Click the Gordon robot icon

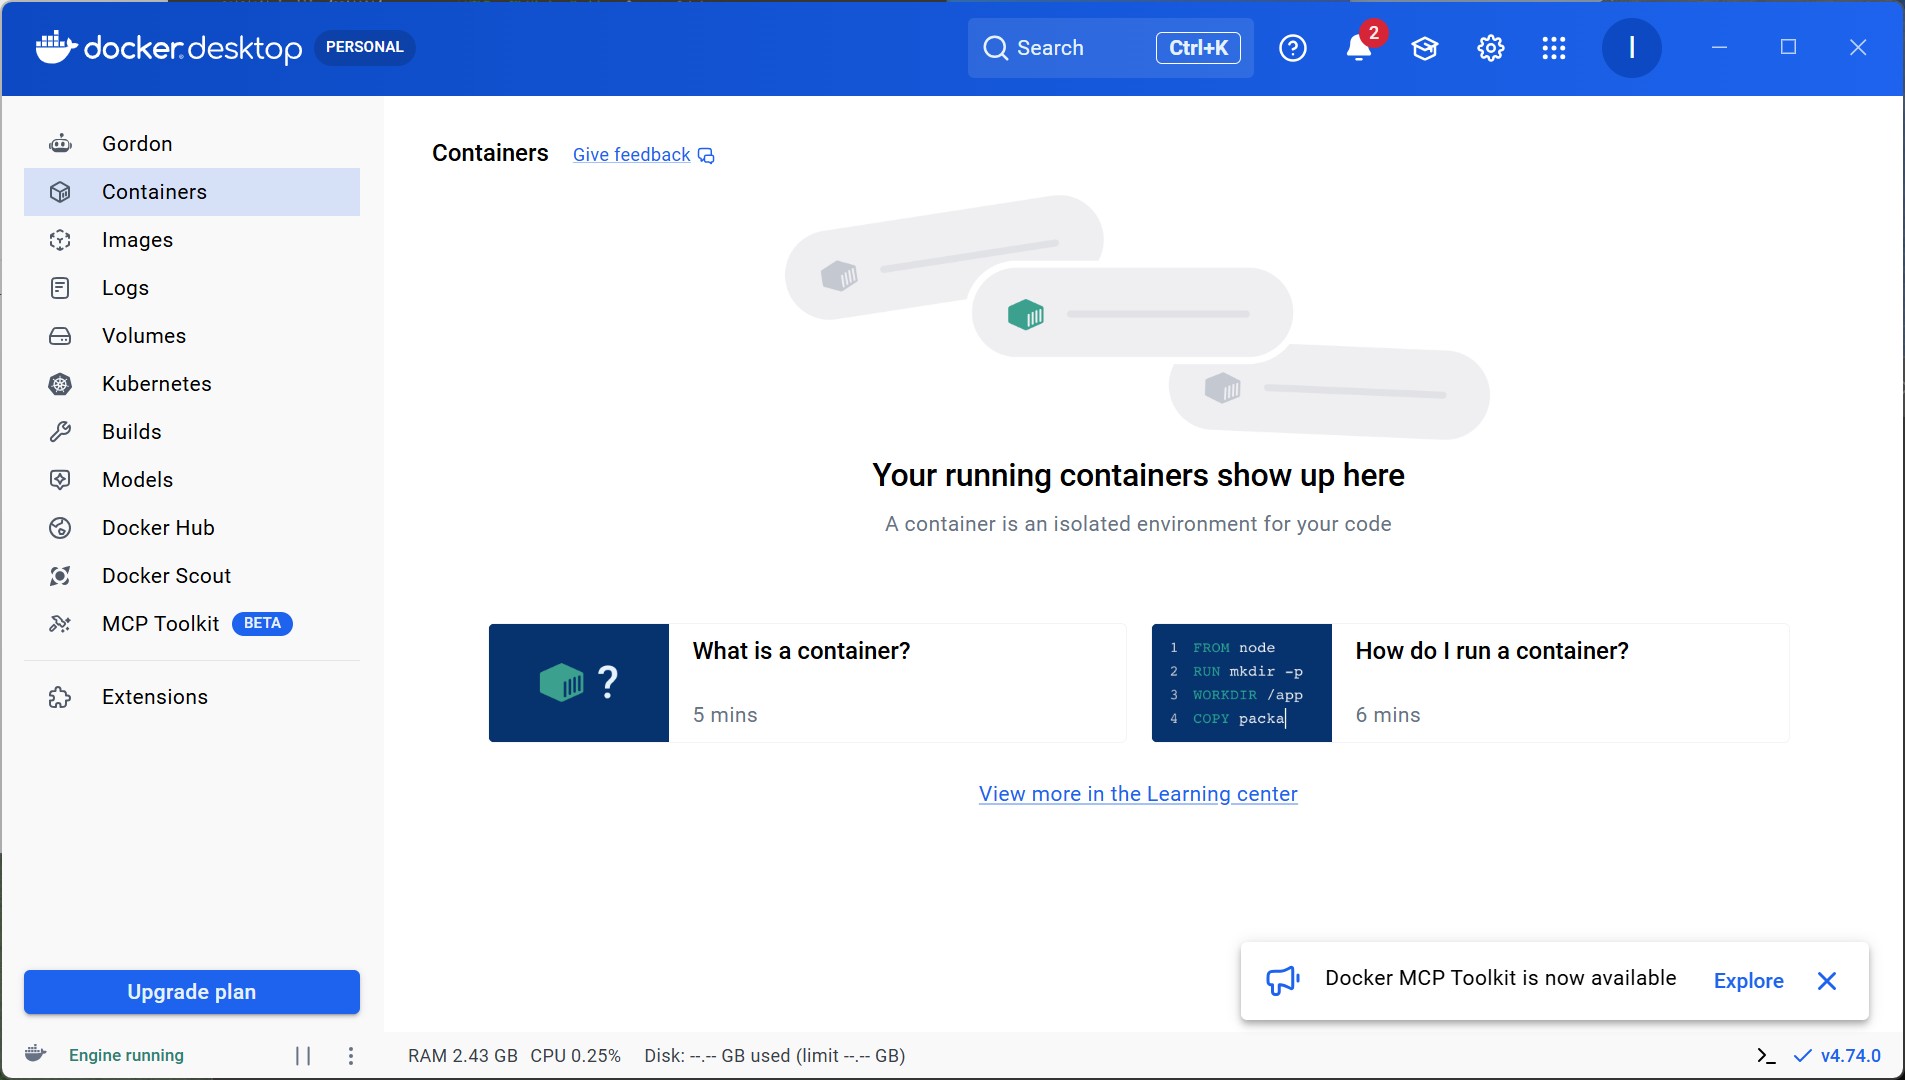60,144
